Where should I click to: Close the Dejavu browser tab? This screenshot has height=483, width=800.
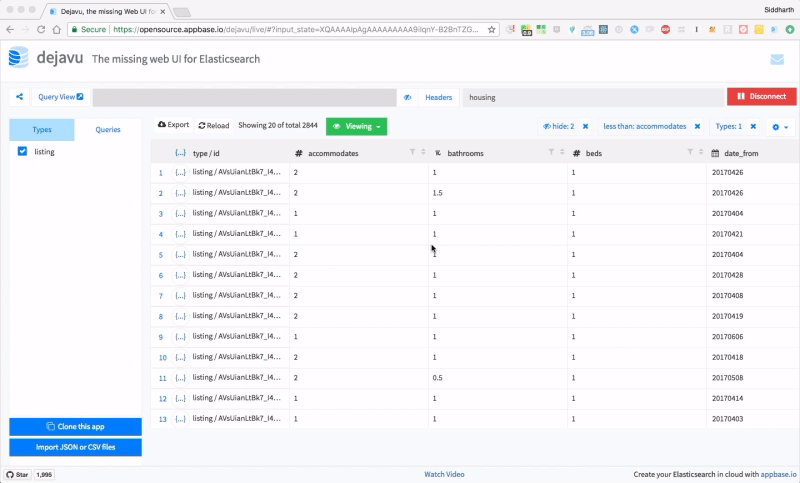pyautogui.click(x=163, y=11)
